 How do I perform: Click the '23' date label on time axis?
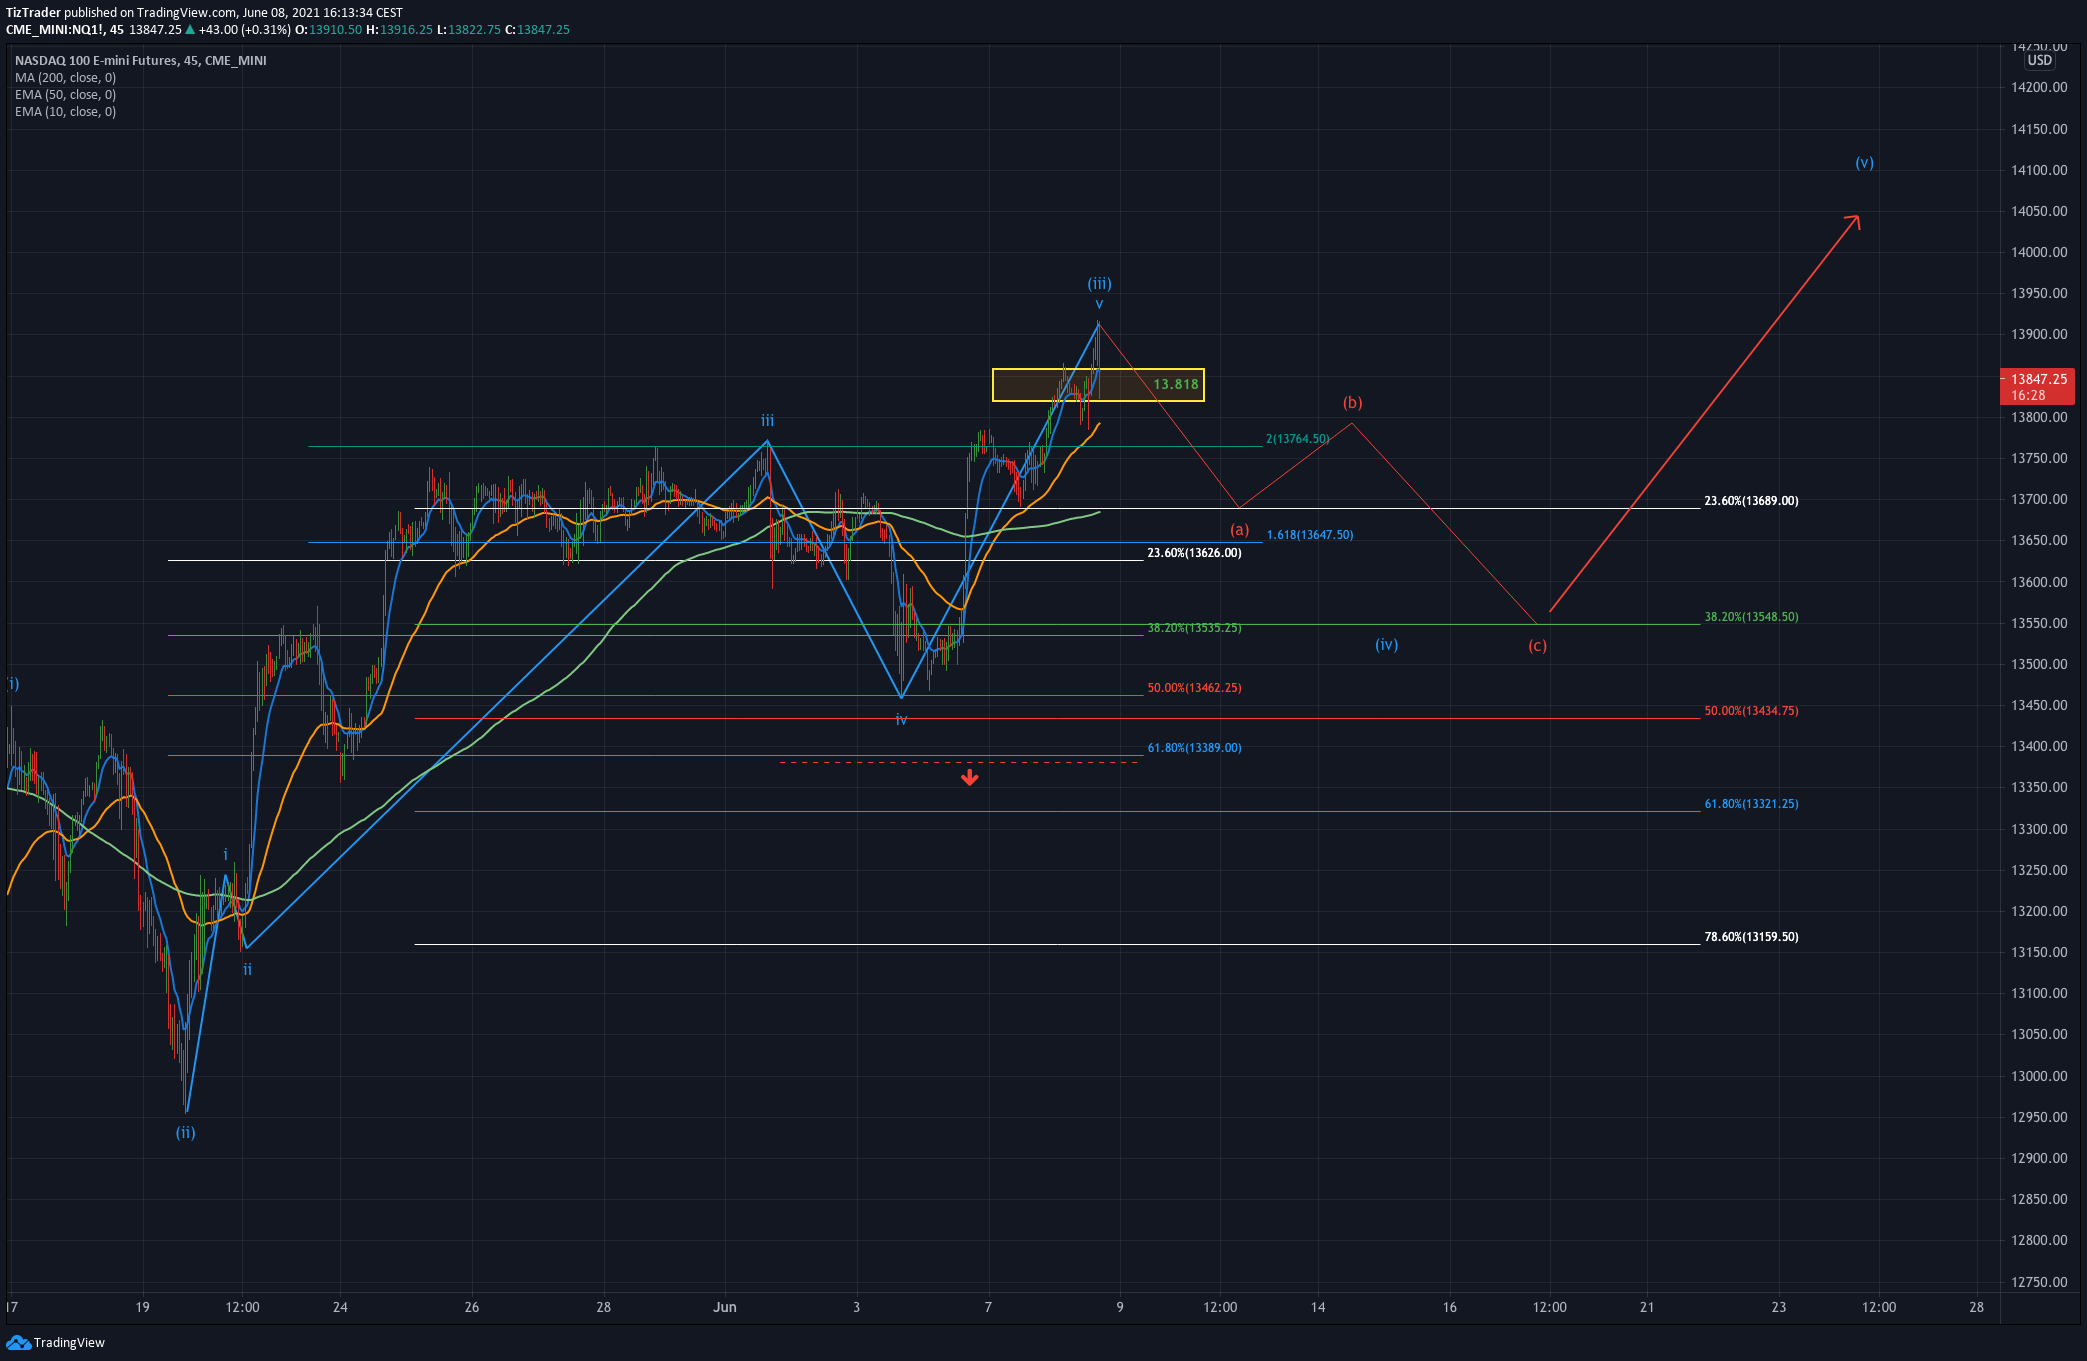tap(1778, 1307)
